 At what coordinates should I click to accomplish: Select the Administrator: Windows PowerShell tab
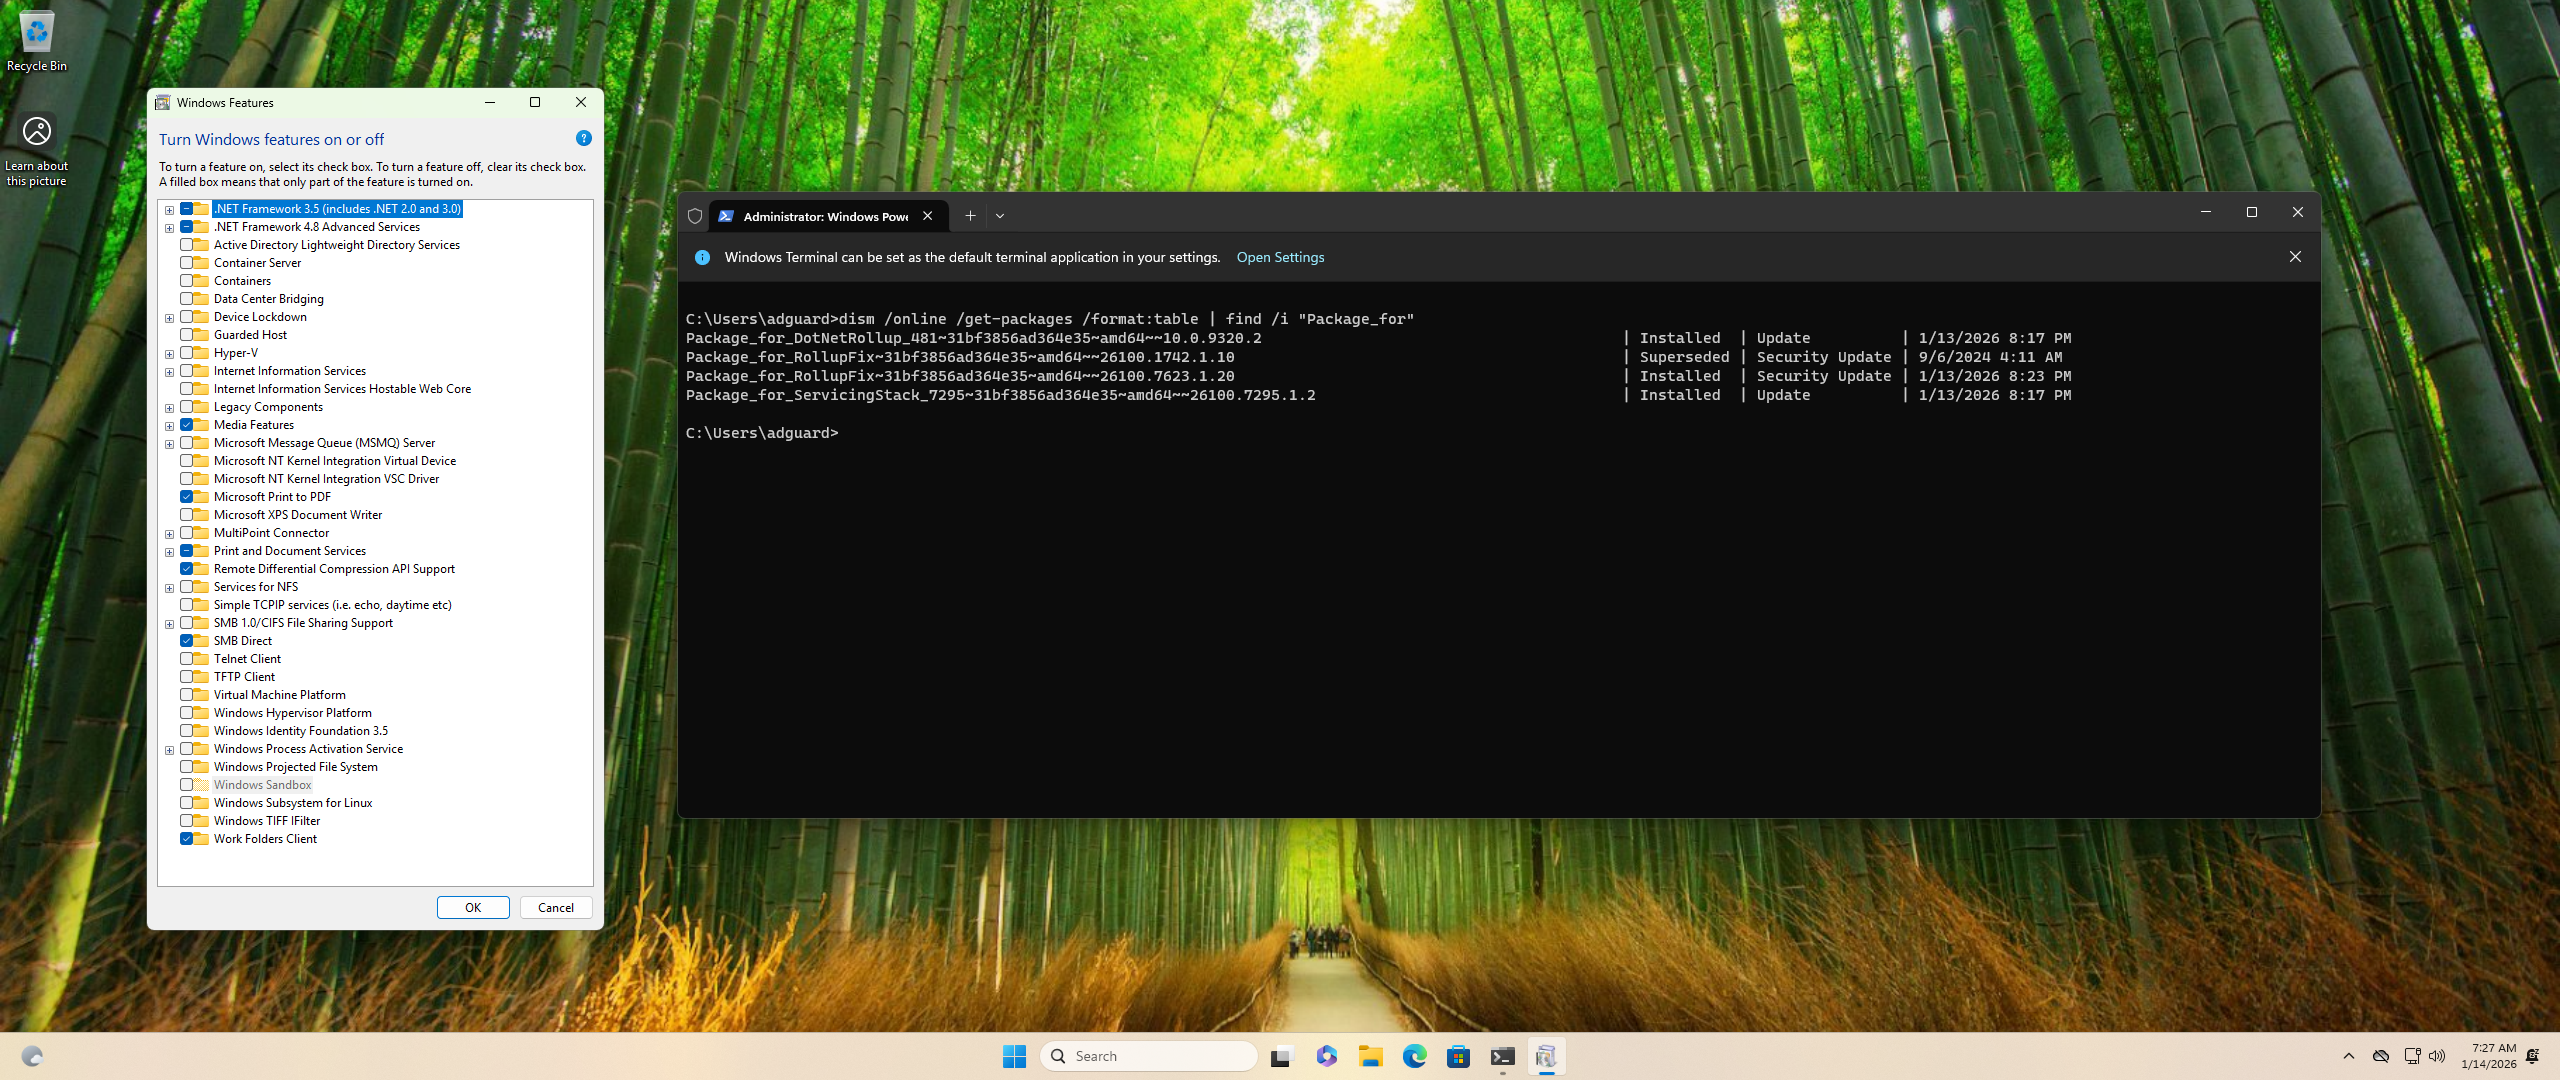tap(824, 216)
